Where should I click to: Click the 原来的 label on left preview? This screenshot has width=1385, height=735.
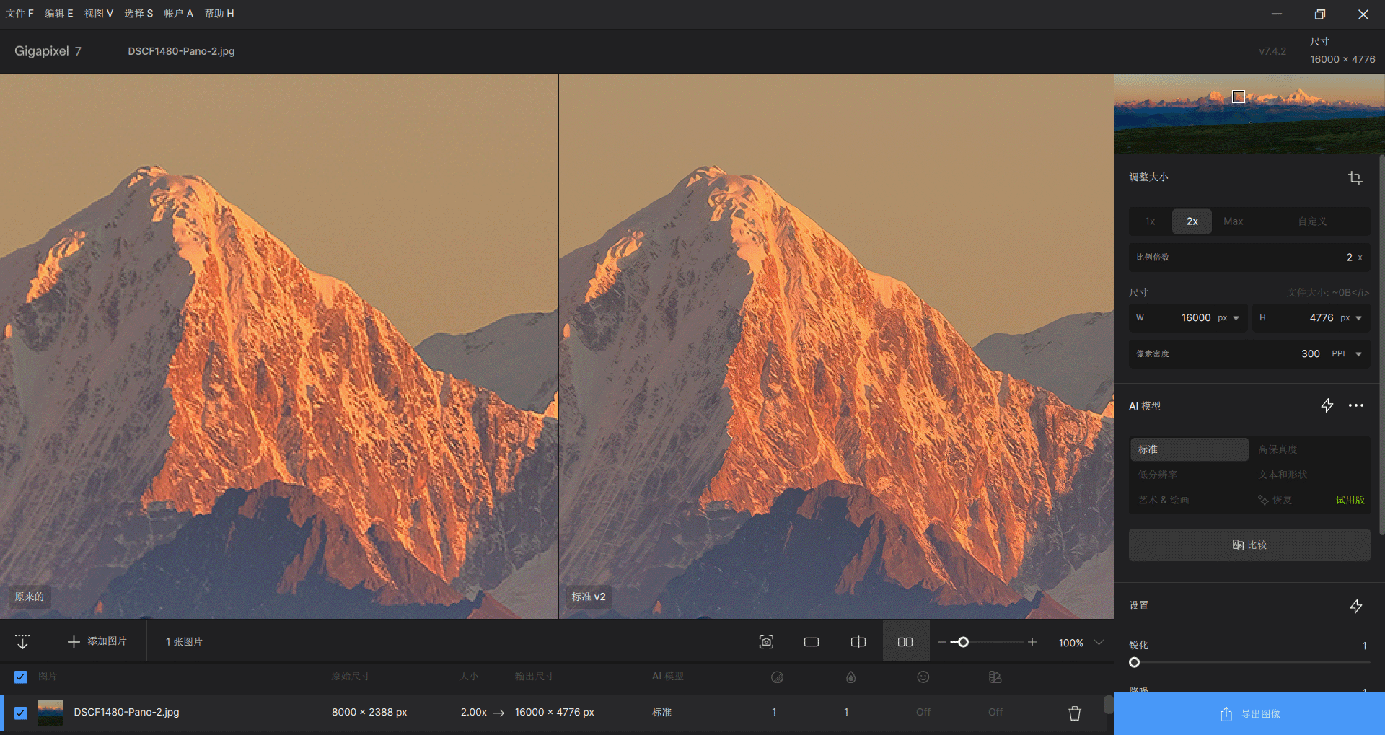click(x=29, y=597)
